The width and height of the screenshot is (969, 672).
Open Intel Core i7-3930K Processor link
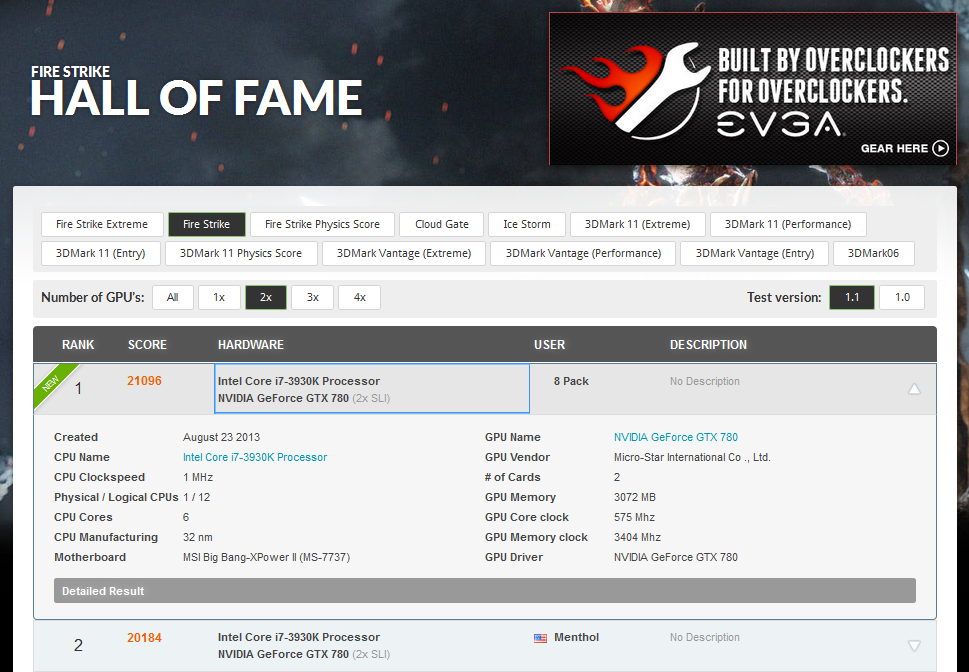[x=255, y=457]
